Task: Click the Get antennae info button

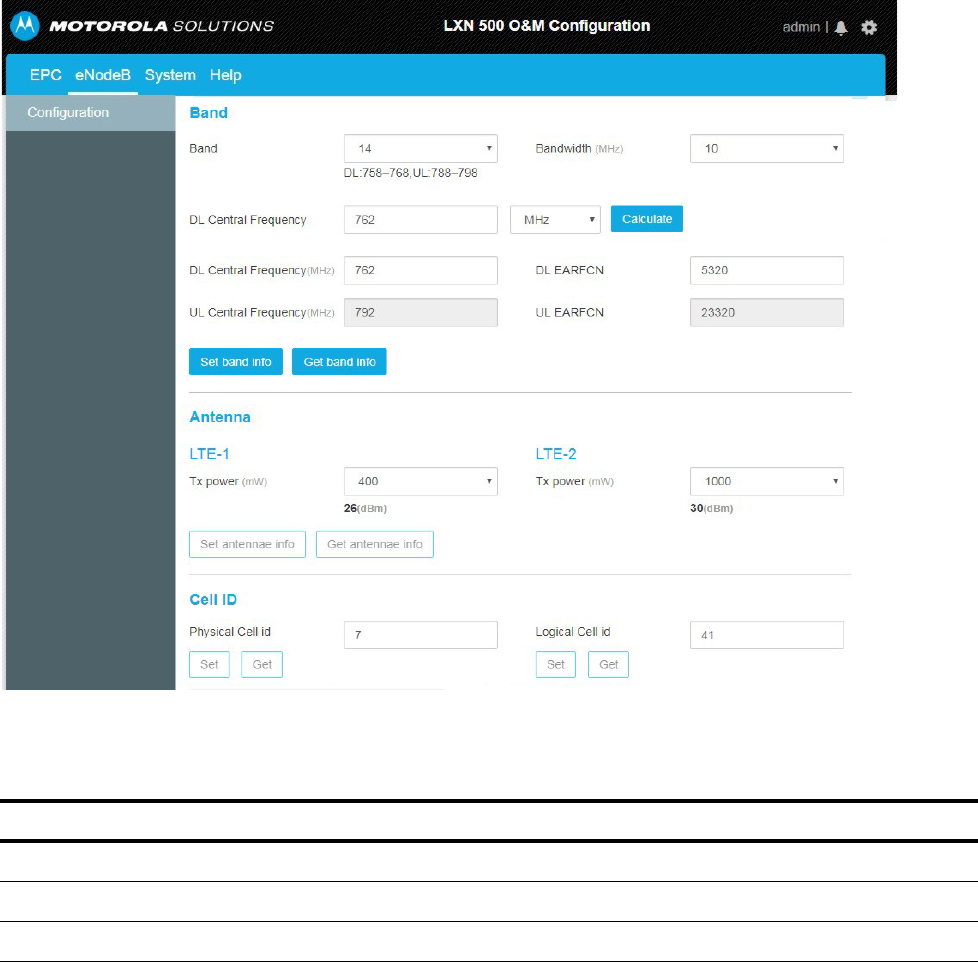Action: click(375, 544)
